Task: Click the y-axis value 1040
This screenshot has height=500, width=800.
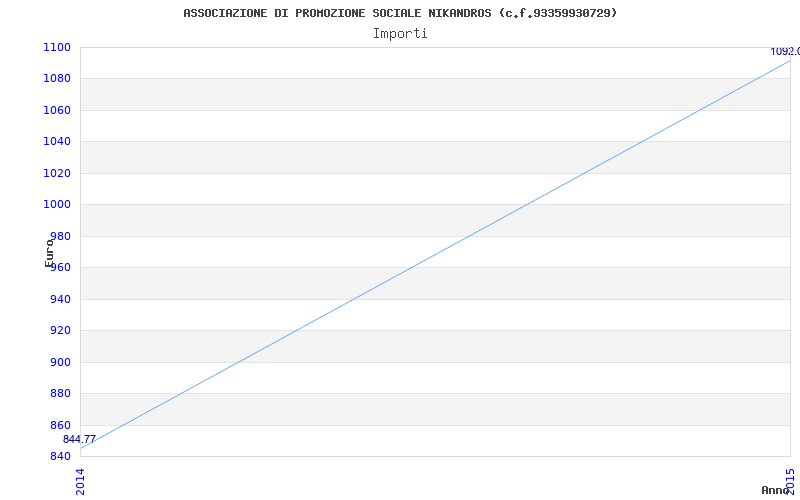Action: (57, 141)
